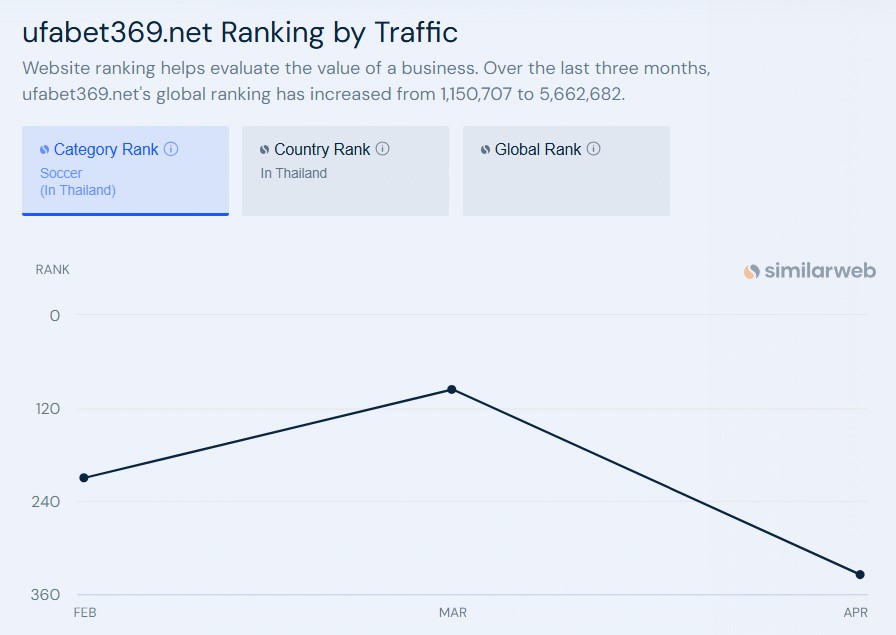Click the FEB axis label
896x635 pixels.
tap(85, 613)
